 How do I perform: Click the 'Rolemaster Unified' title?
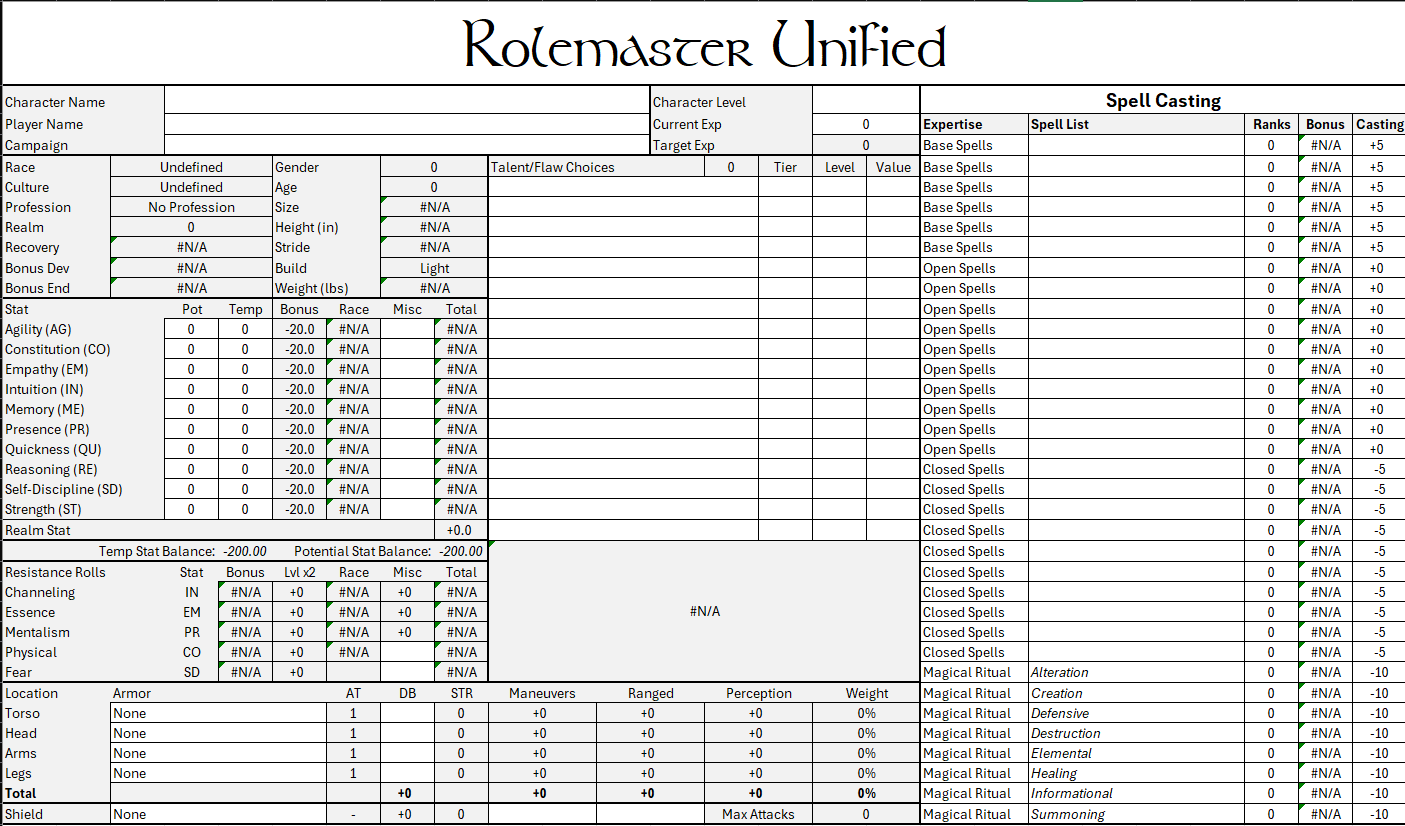click(x=705, y=45)
